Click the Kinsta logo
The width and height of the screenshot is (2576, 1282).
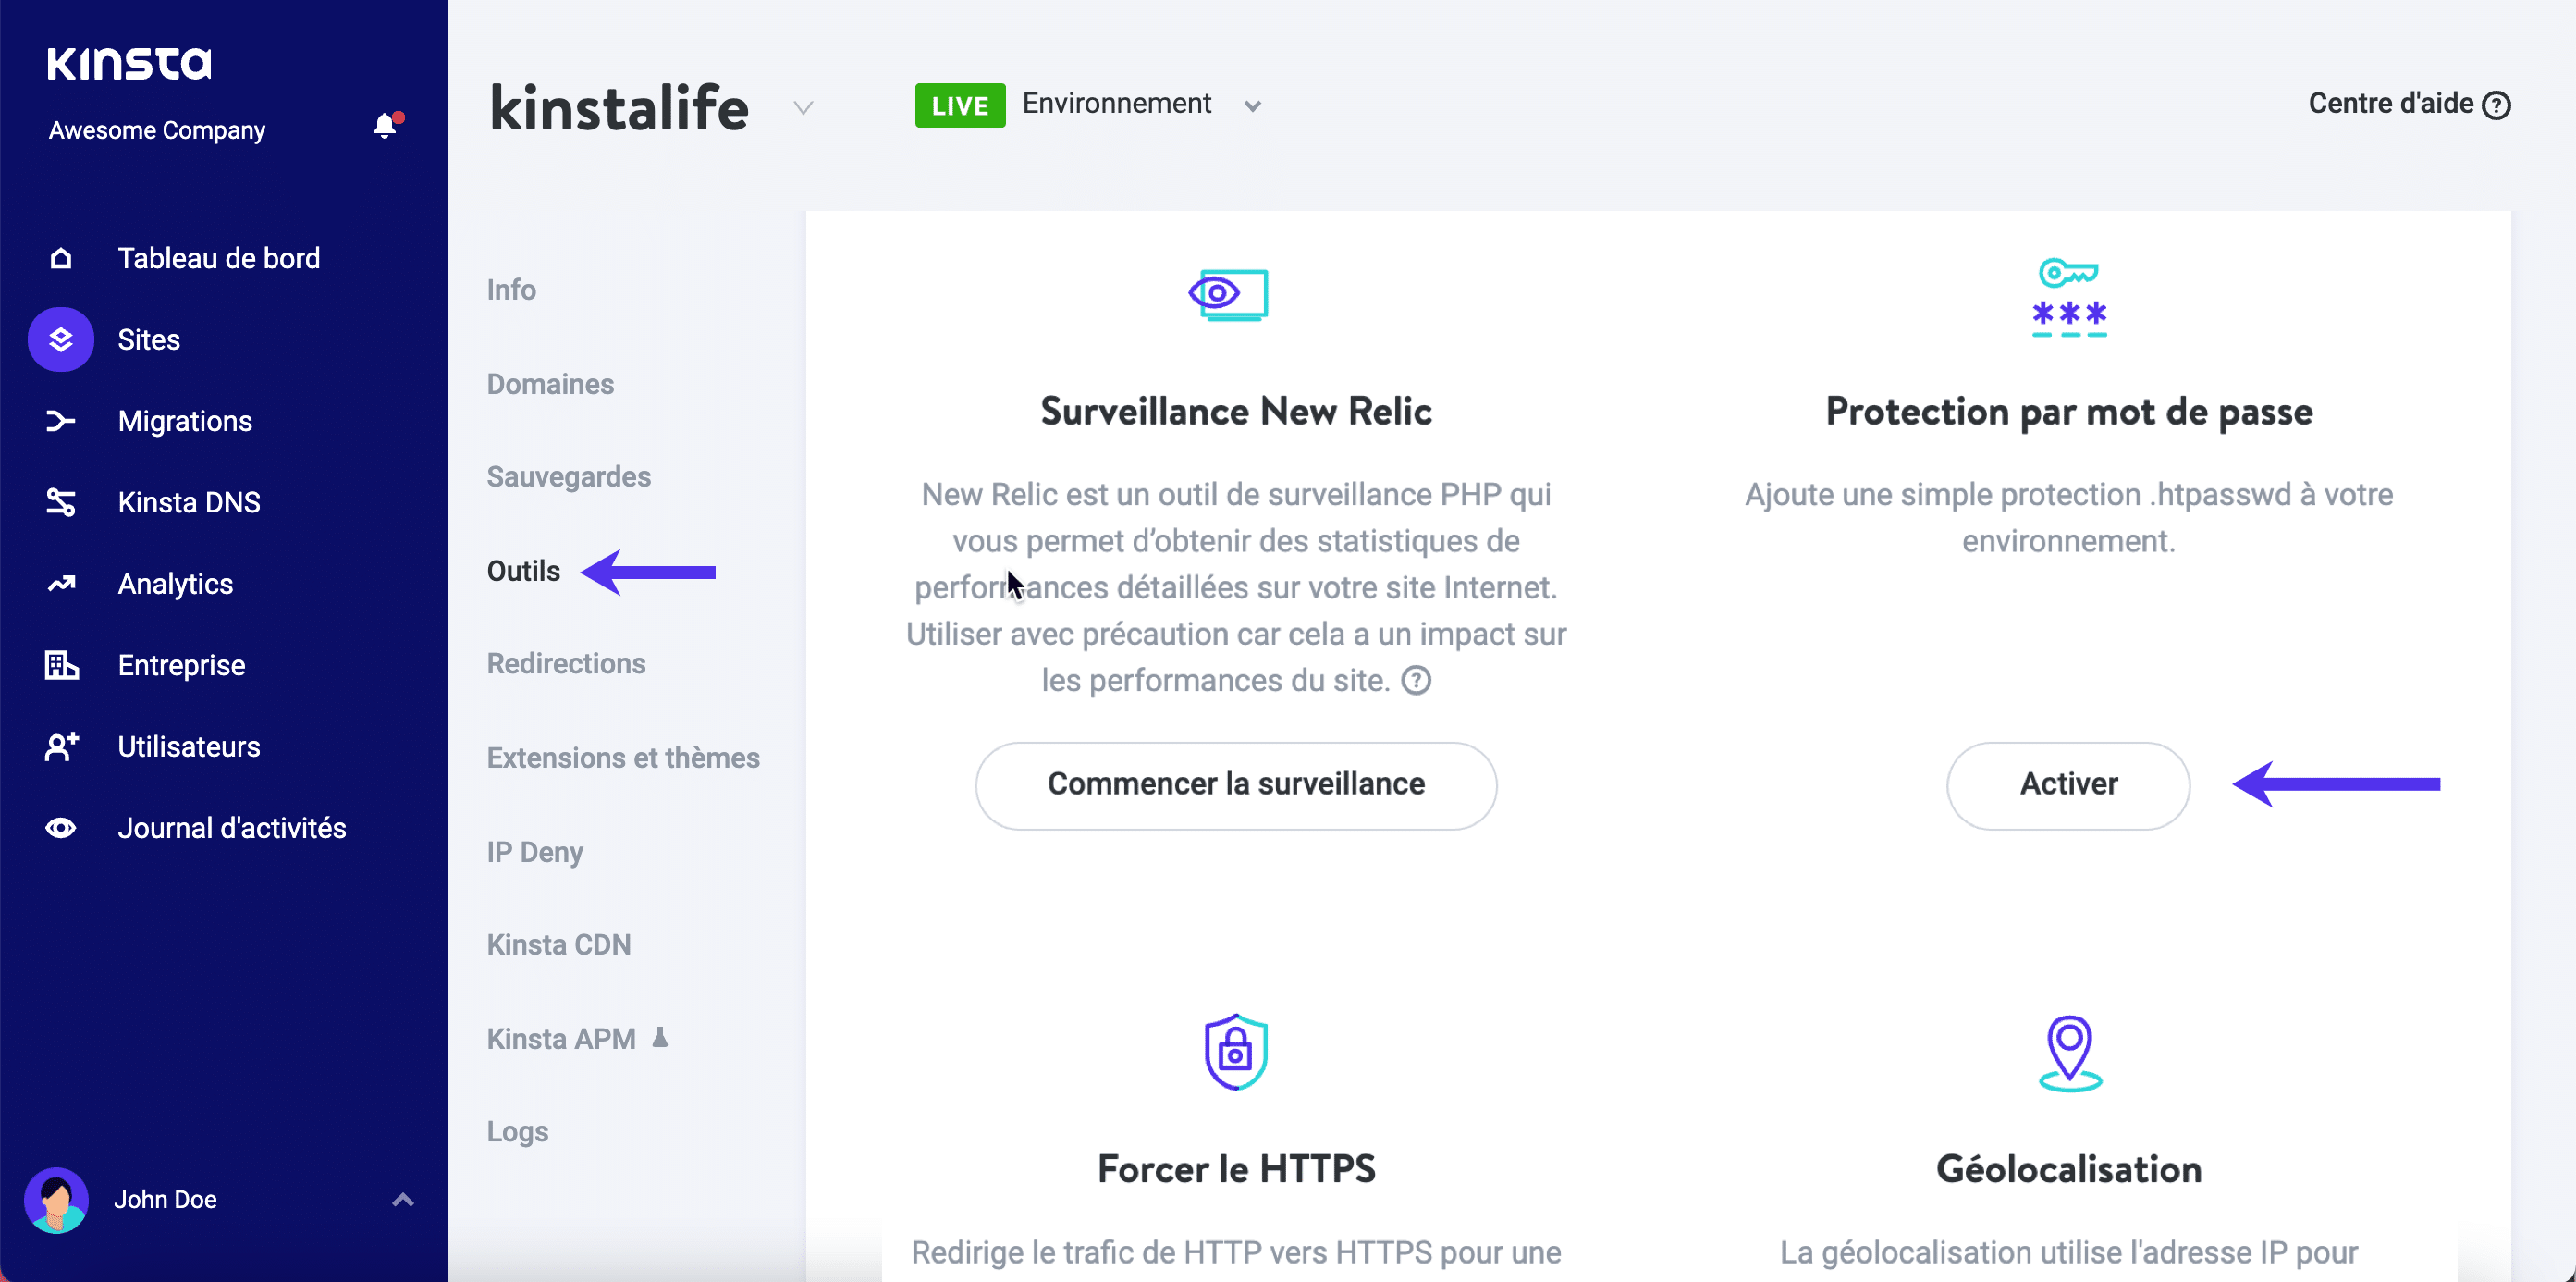click(129, 63)
